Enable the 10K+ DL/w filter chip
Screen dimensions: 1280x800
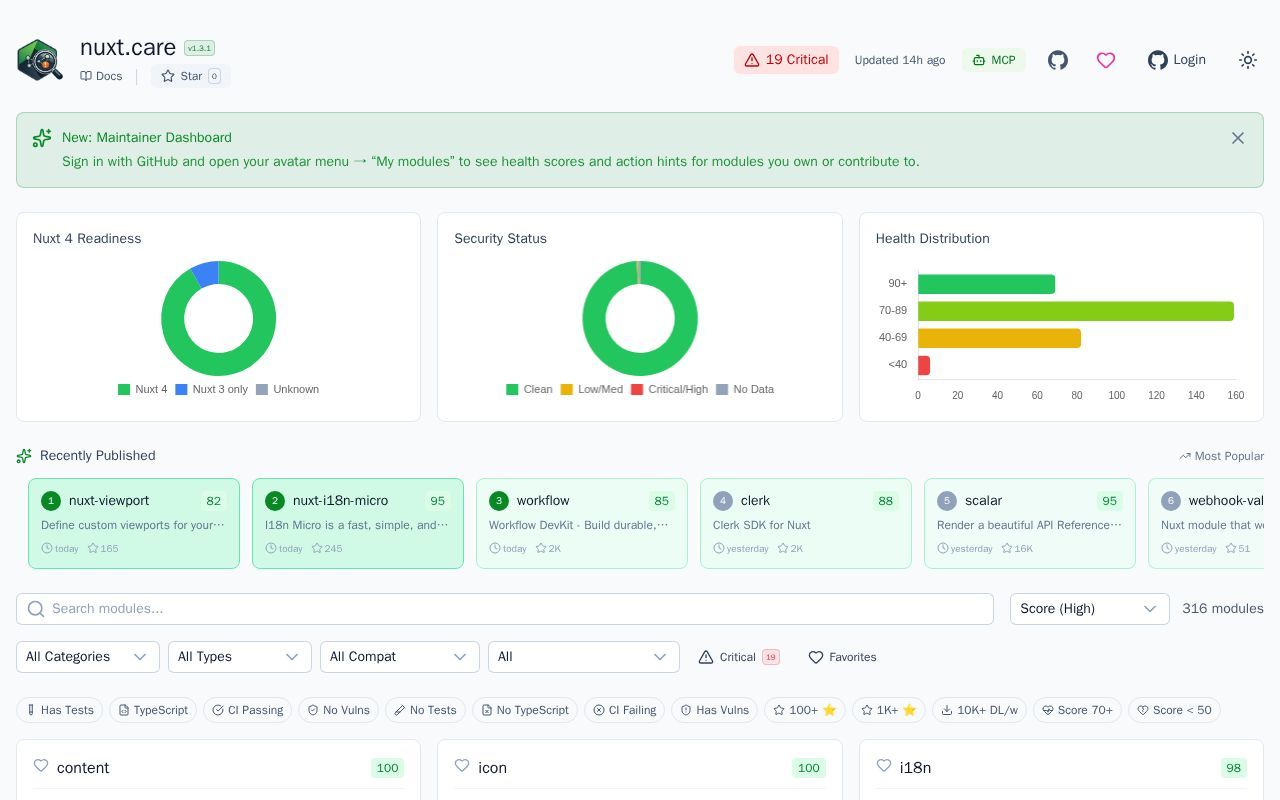pyautogui.click(x=979, y=710)
